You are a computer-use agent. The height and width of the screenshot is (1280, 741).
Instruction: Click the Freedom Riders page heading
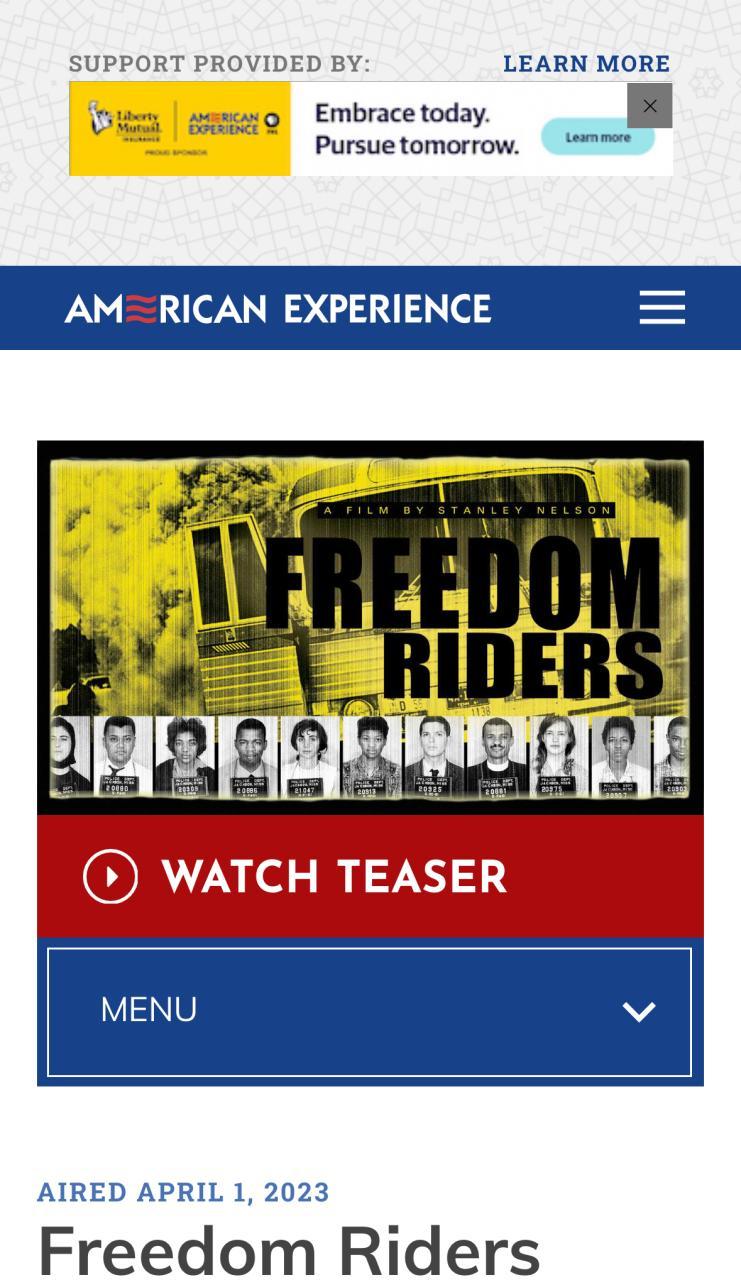(289, 1250)
